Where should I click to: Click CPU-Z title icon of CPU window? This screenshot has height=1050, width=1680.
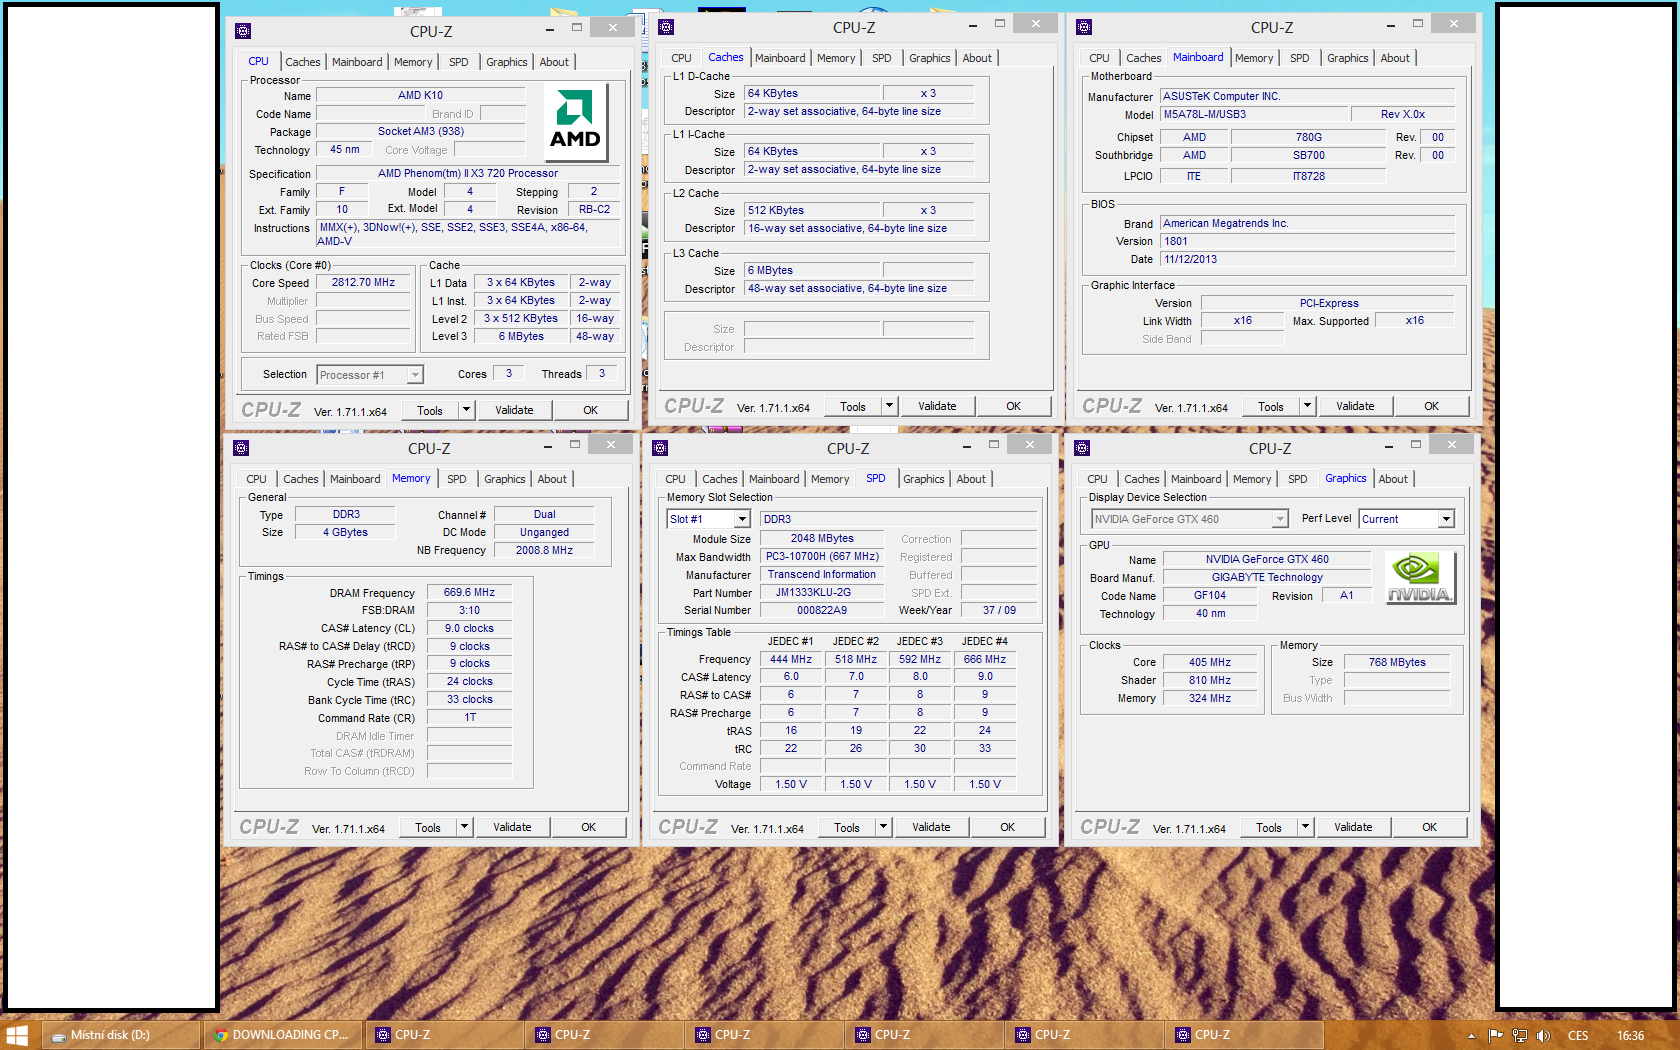tap(243, 31)
